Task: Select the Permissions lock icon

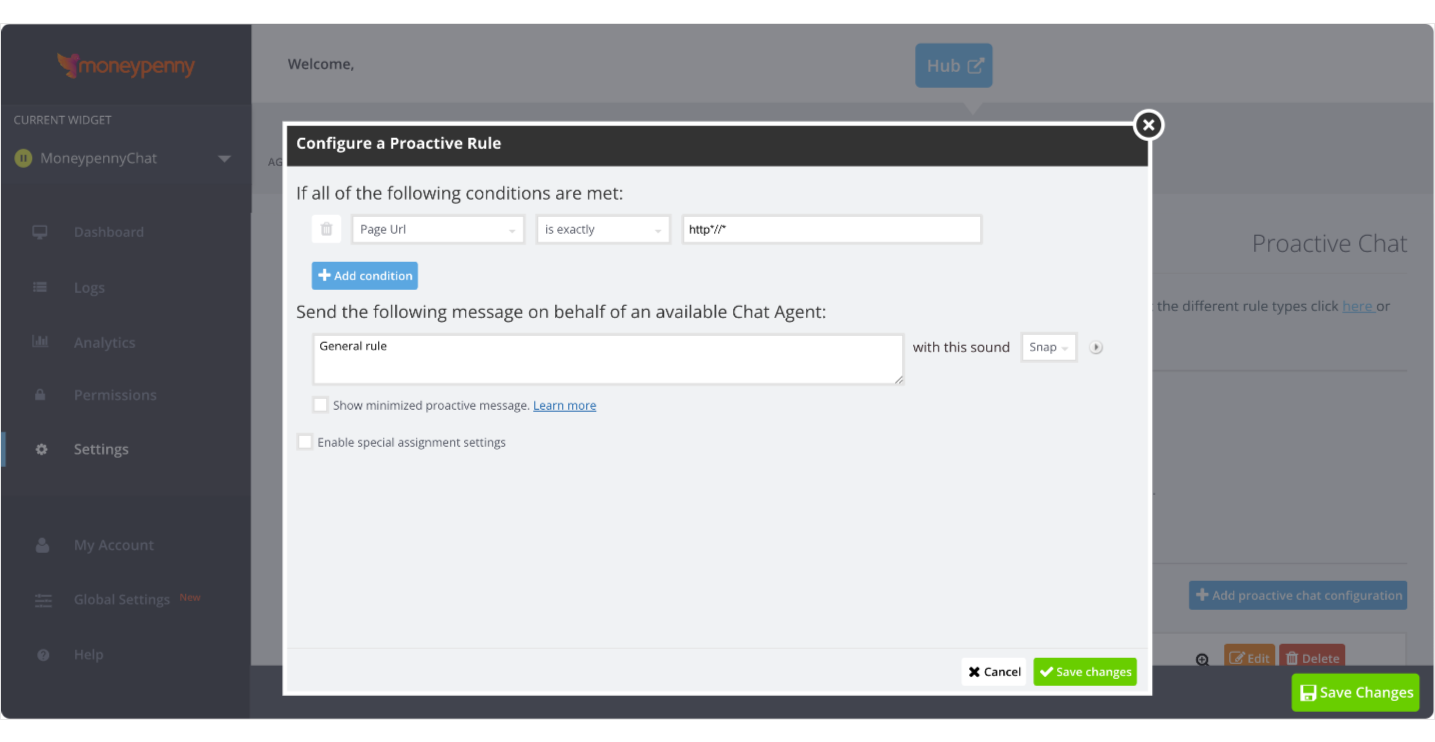Action: pyautogui.click(x=40, y=394)
